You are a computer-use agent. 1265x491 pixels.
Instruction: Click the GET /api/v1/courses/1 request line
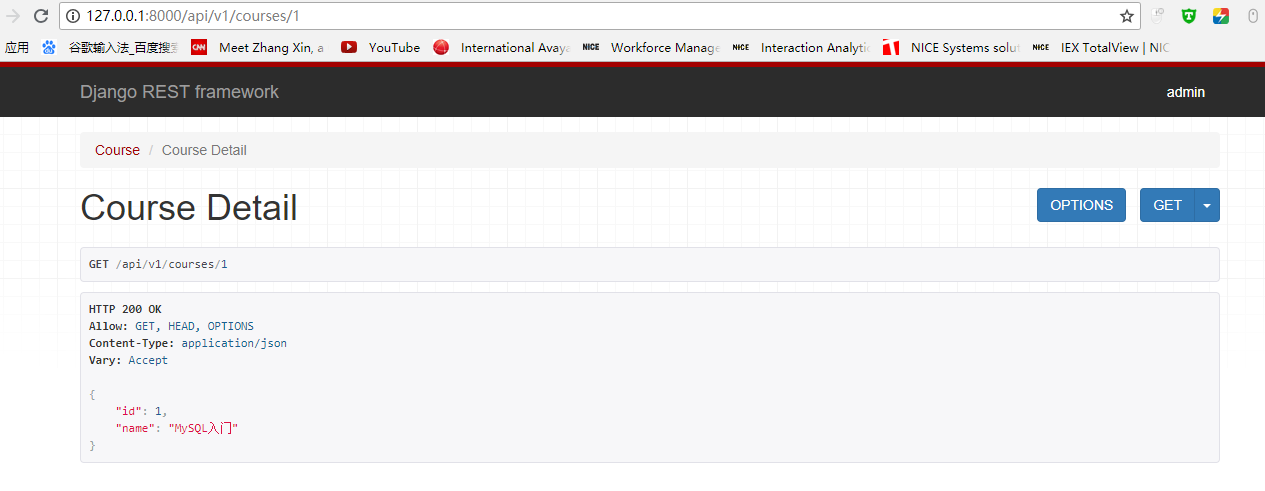[x=158, y=265]
